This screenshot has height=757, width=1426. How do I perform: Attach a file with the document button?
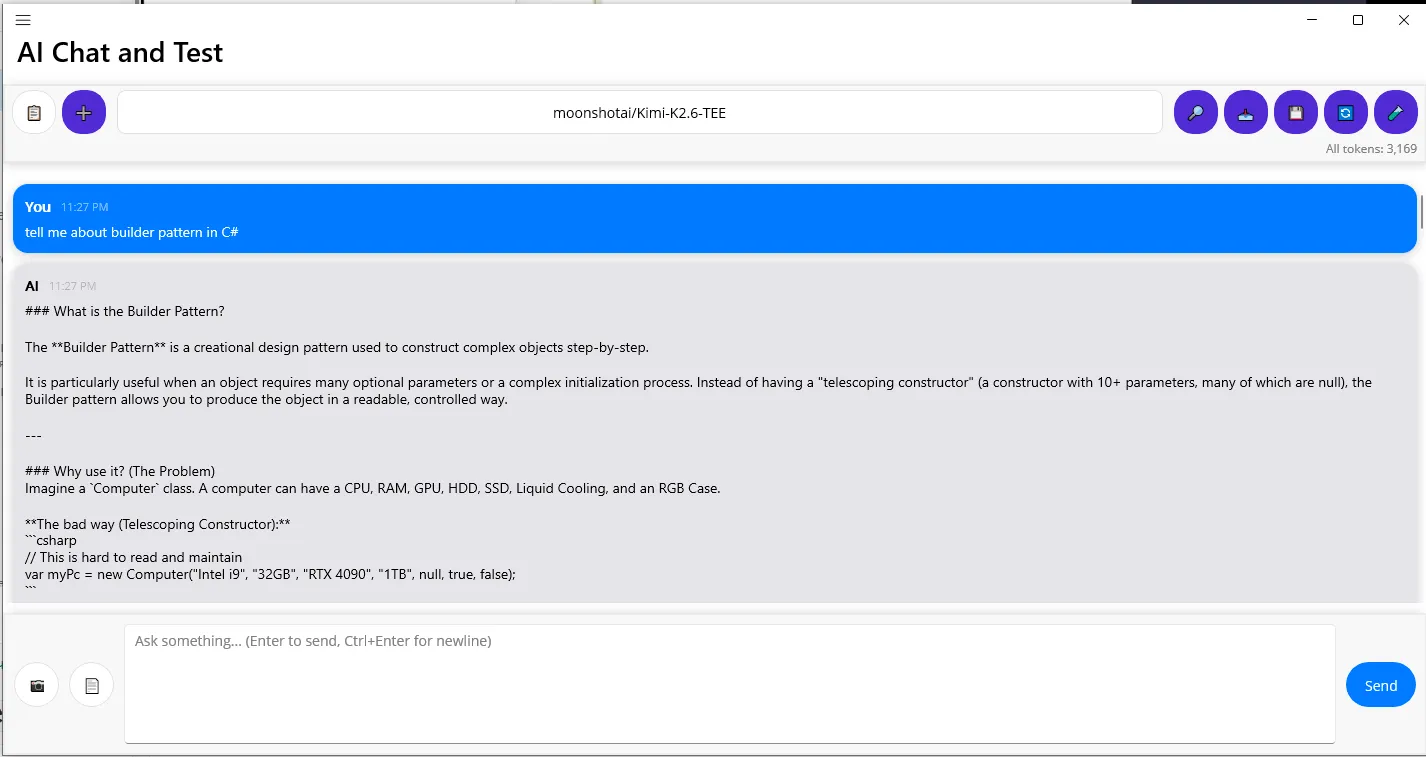(x=92, y=685)
